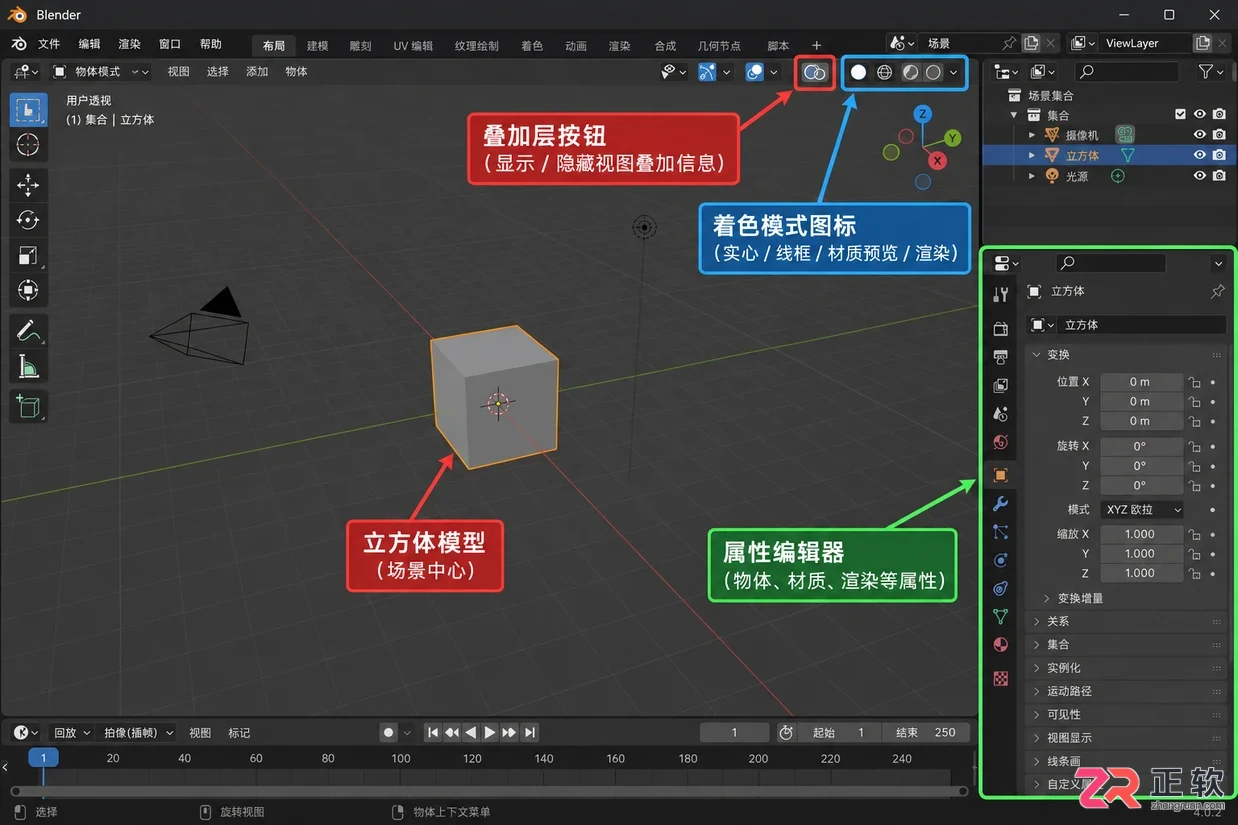Switch to the UV 编辑 workspace tab
The image size is (1238, 825).
413,46
